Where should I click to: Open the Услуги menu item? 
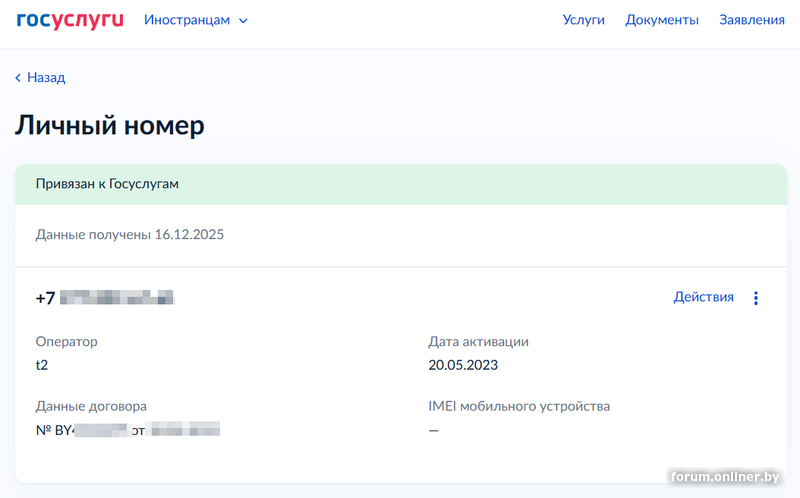(583, 20)
